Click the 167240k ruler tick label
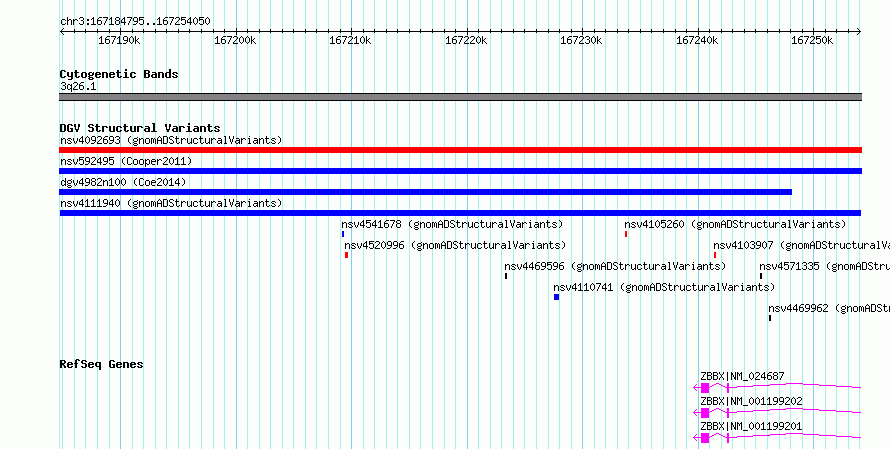Viewport: 890px width, 449px height. (697, 41)
